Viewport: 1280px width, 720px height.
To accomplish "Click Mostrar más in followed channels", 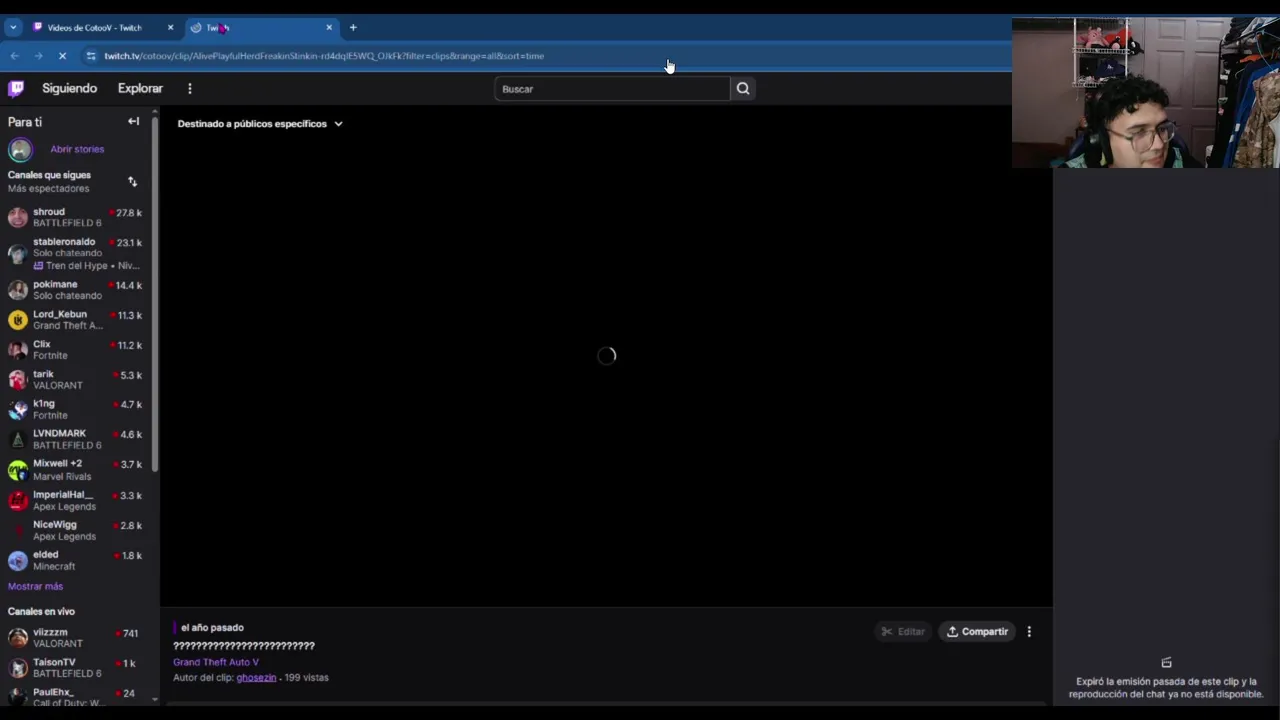I will (35, 586).
